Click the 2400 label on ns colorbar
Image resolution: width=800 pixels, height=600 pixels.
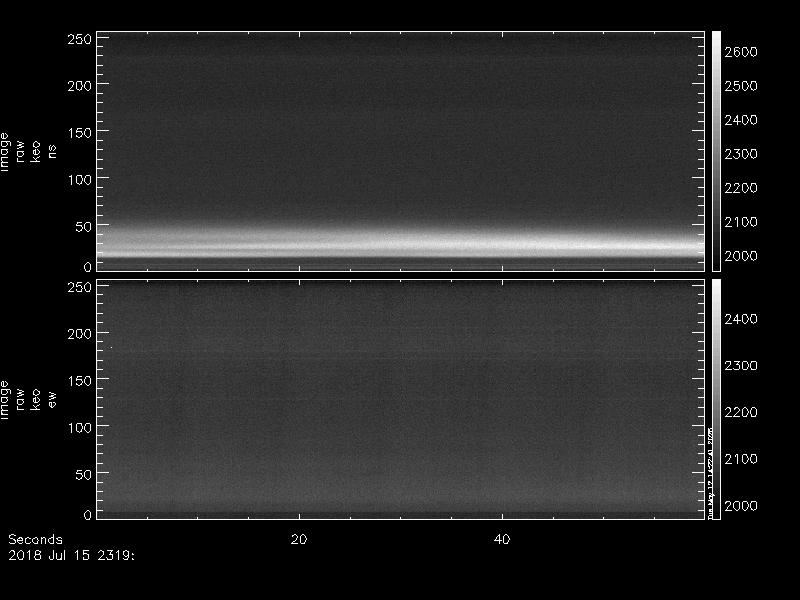(741, 120)
